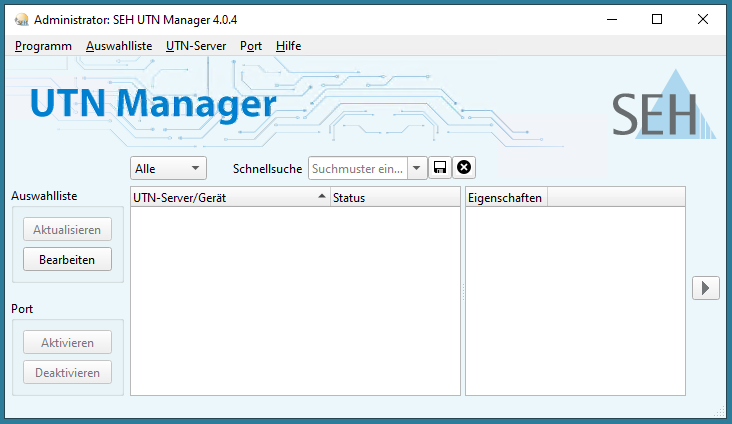
Task: Click the Aktivieren port button
Action: click(x=67, y=342)
